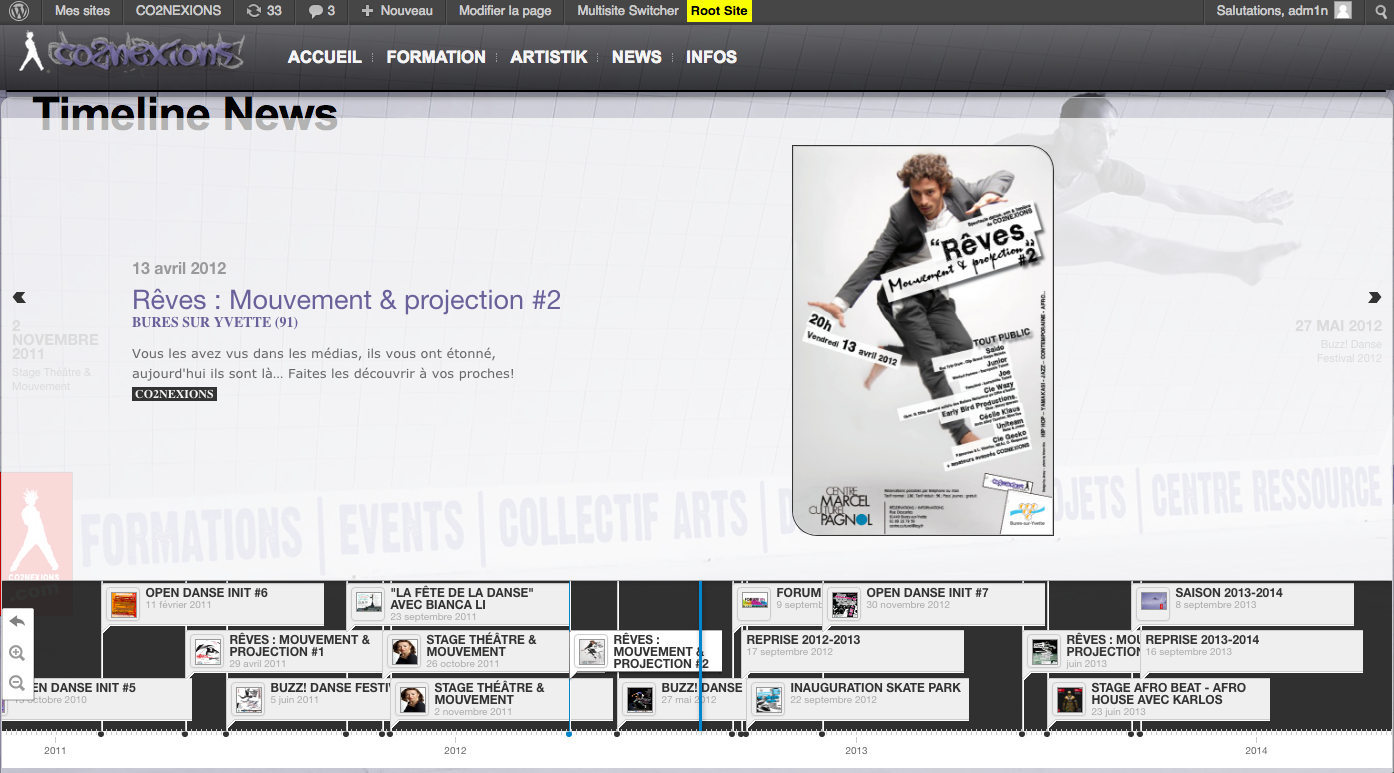Image resolution: width=1394 pixels, height=773 pixels.
Task: Open the 33 pending updates icon
Action: tap(264, 11)
